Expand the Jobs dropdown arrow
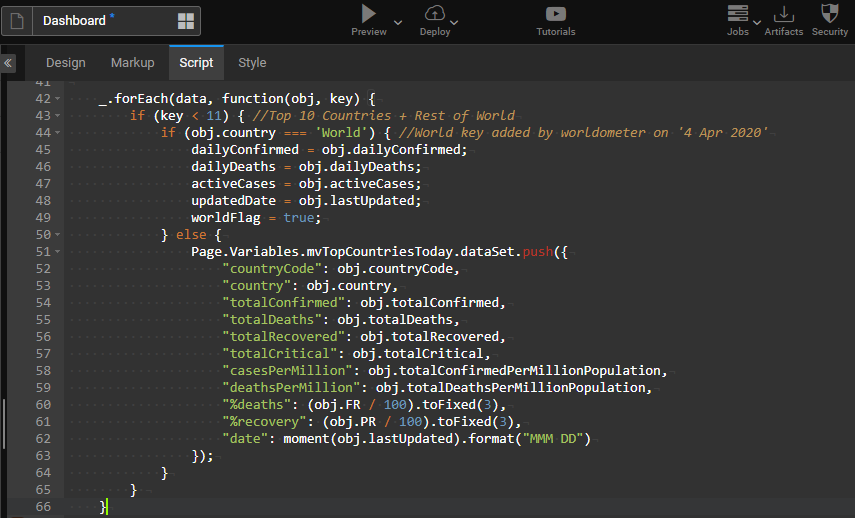Screen dimensions: 855x518 [x=757, y=21]
